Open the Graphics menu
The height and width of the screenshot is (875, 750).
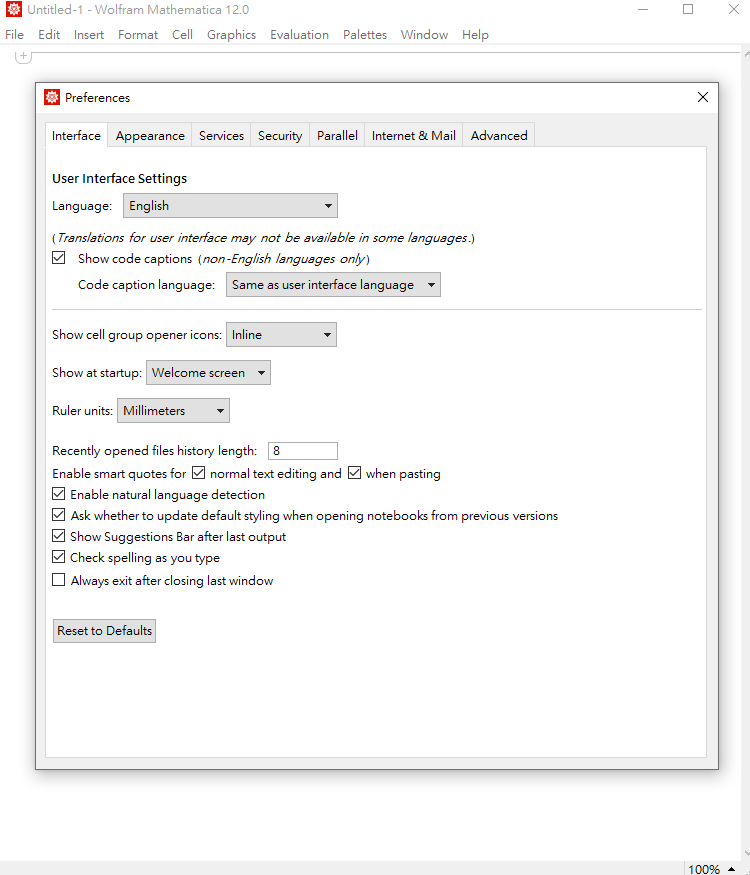(232, 35)
